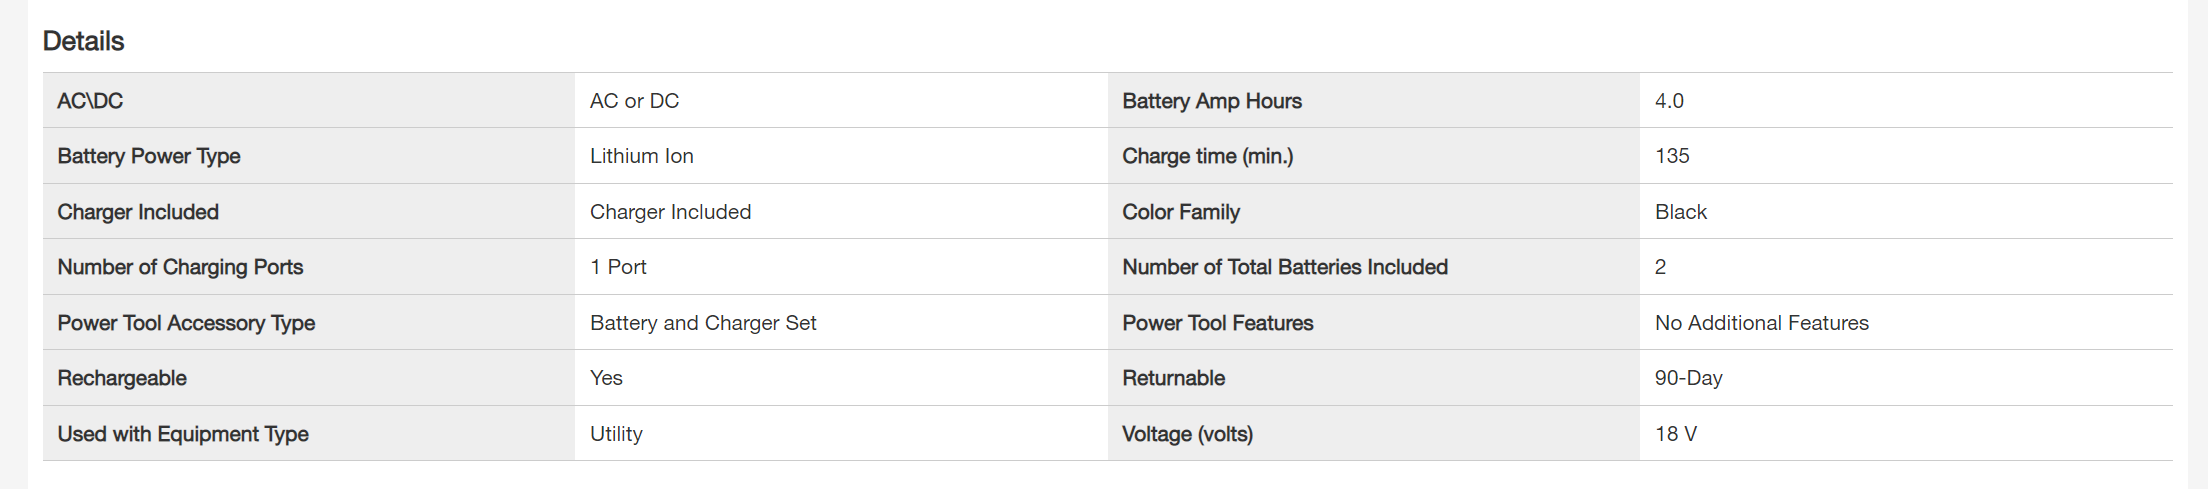Click the Charge time (min.) label

pyautogui.click(x=1207, y=156)
